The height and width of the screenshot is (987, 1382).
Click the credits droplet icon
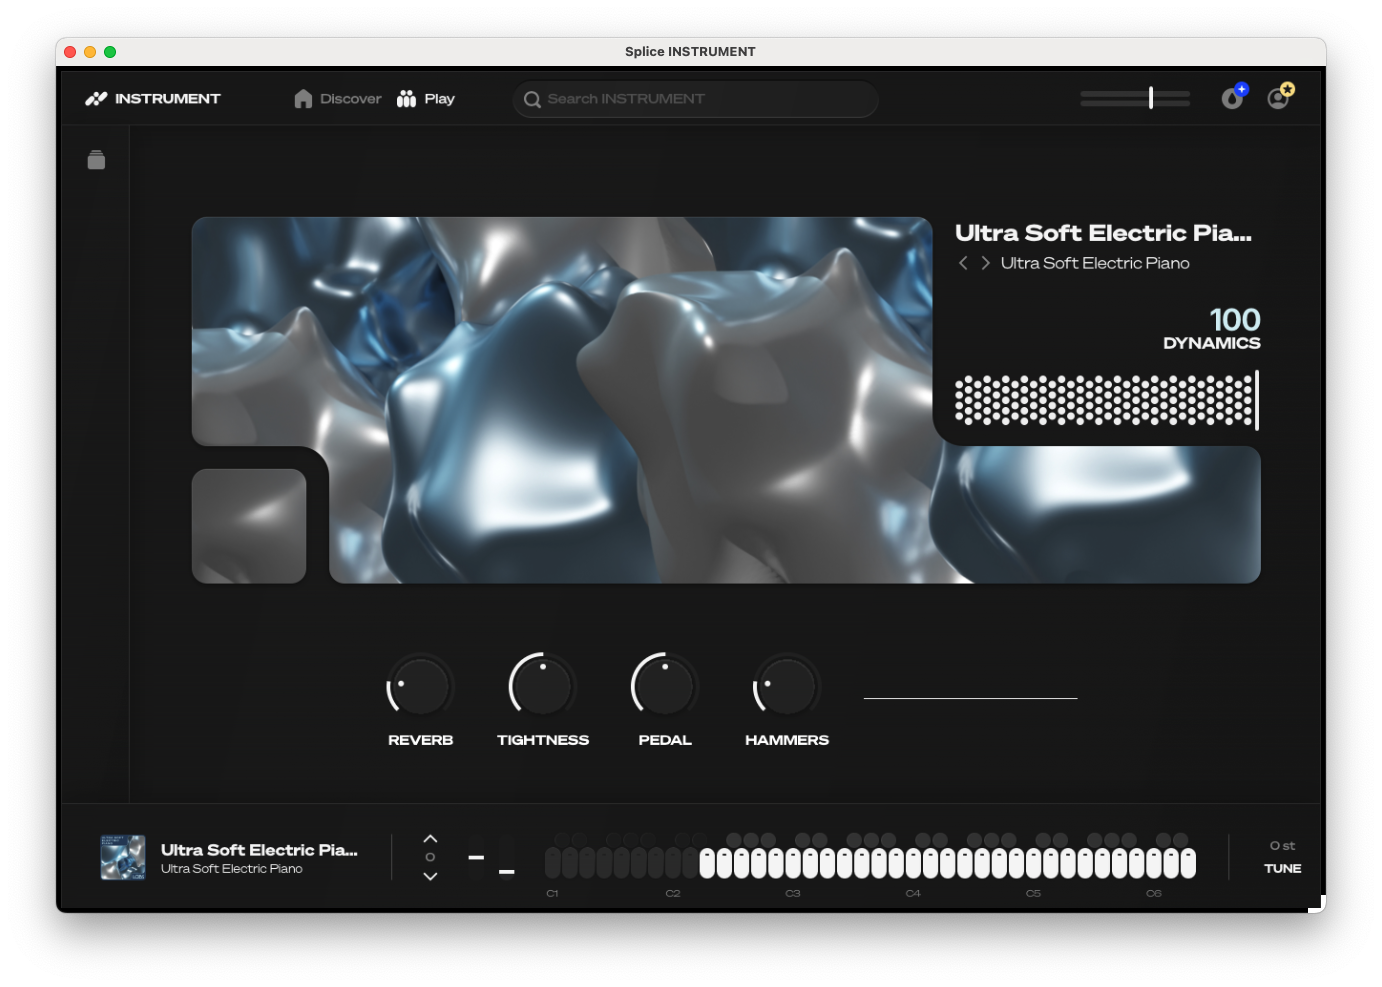click(1232, 98)
